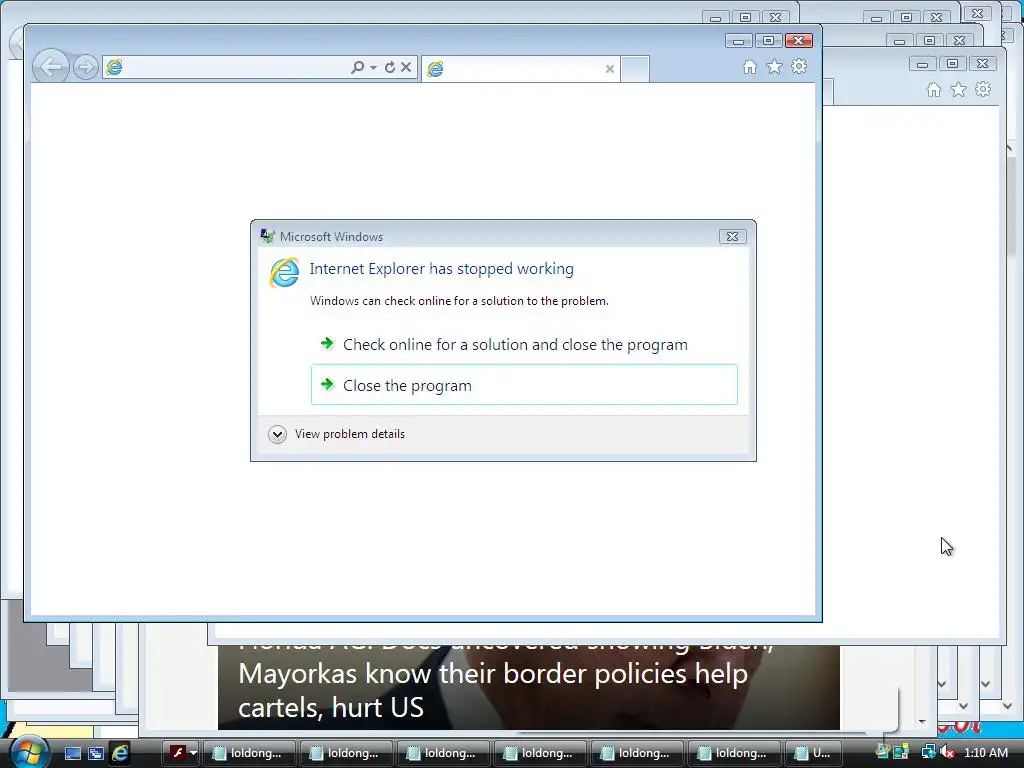The height and width of the screenshot is (768, 1024).
Task: Open Tools gear in the front IE window
Action: click(799, 67)
